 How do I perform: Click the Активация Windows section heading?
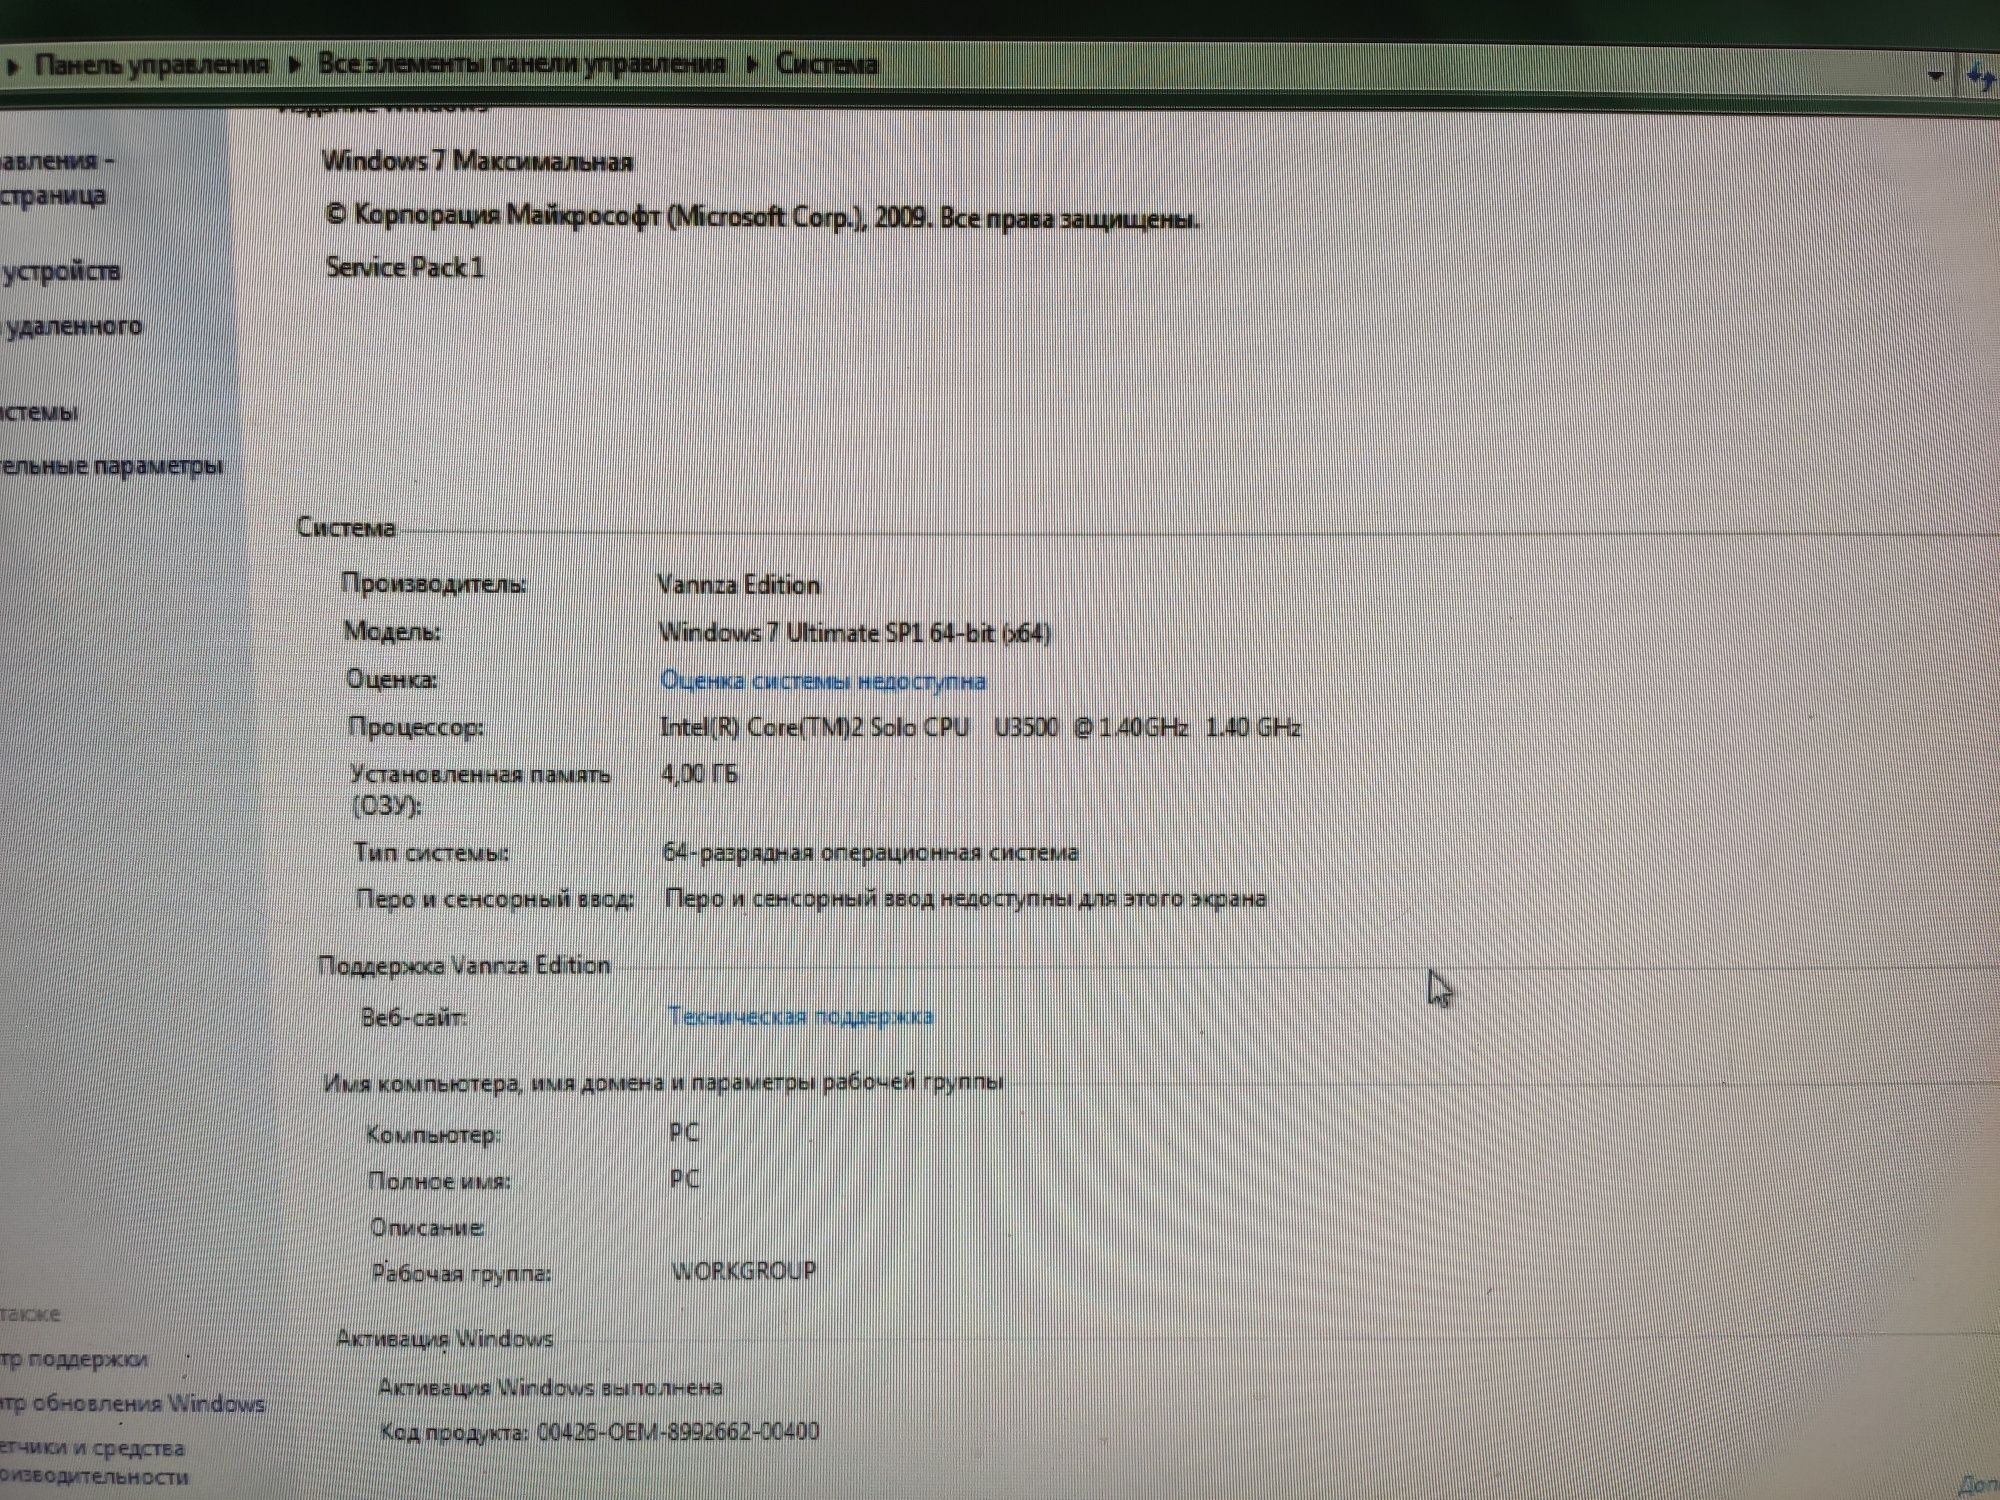pos(445,1339)
